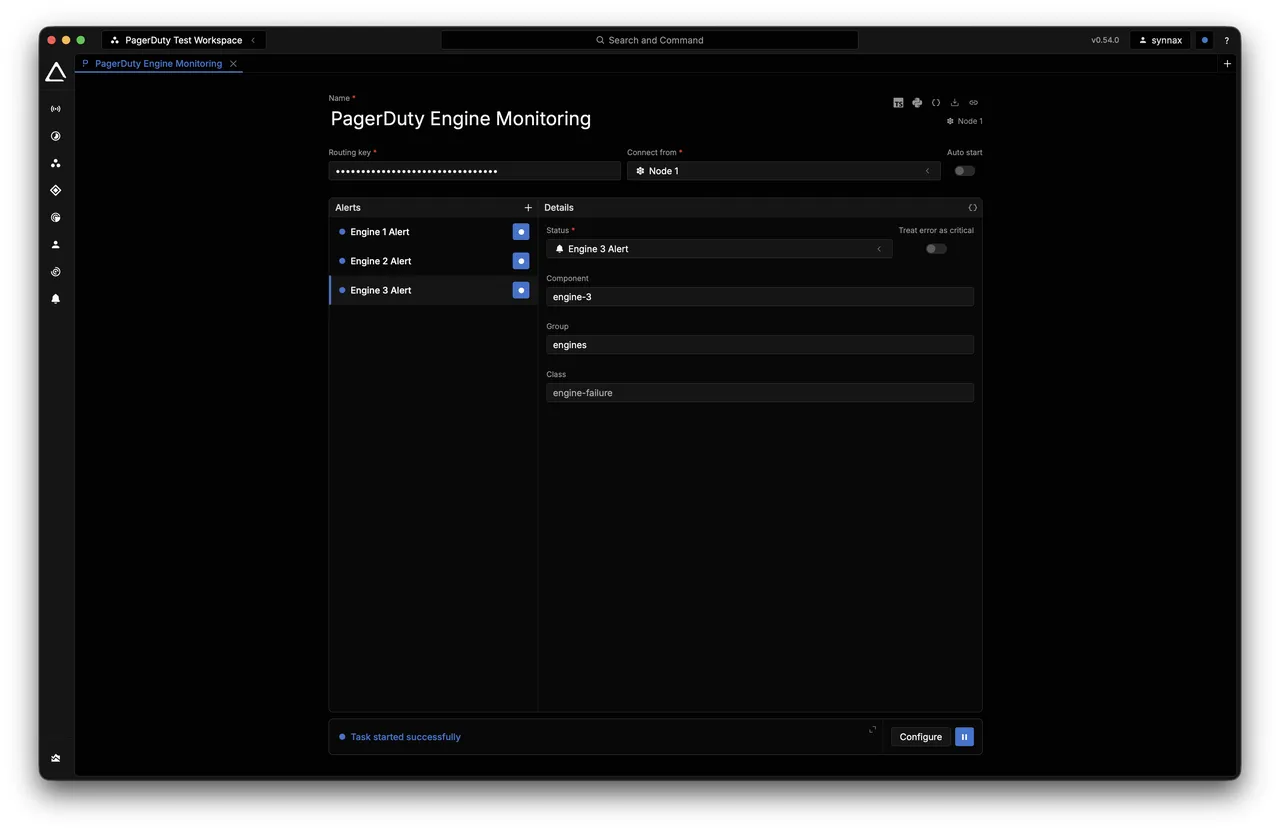The height and width of the screenshot is (832, 1280).
Task: Add a new alert with the plus icon
Action: pyautogui.click(x=528, y=208)
